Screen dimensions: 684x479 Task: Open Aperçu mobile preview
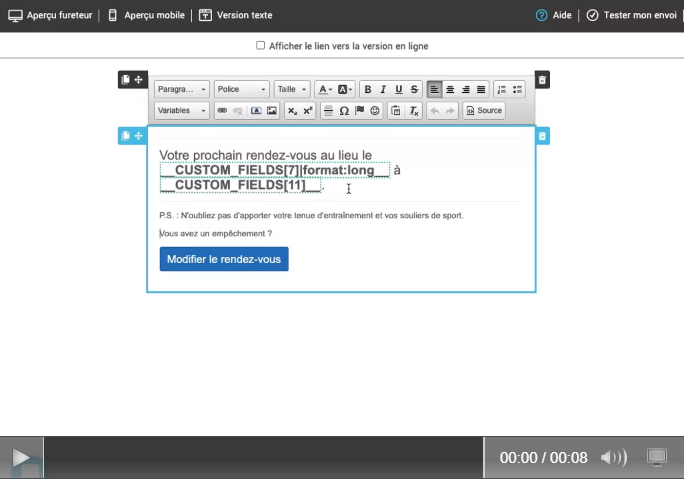[x=146, y=15]
